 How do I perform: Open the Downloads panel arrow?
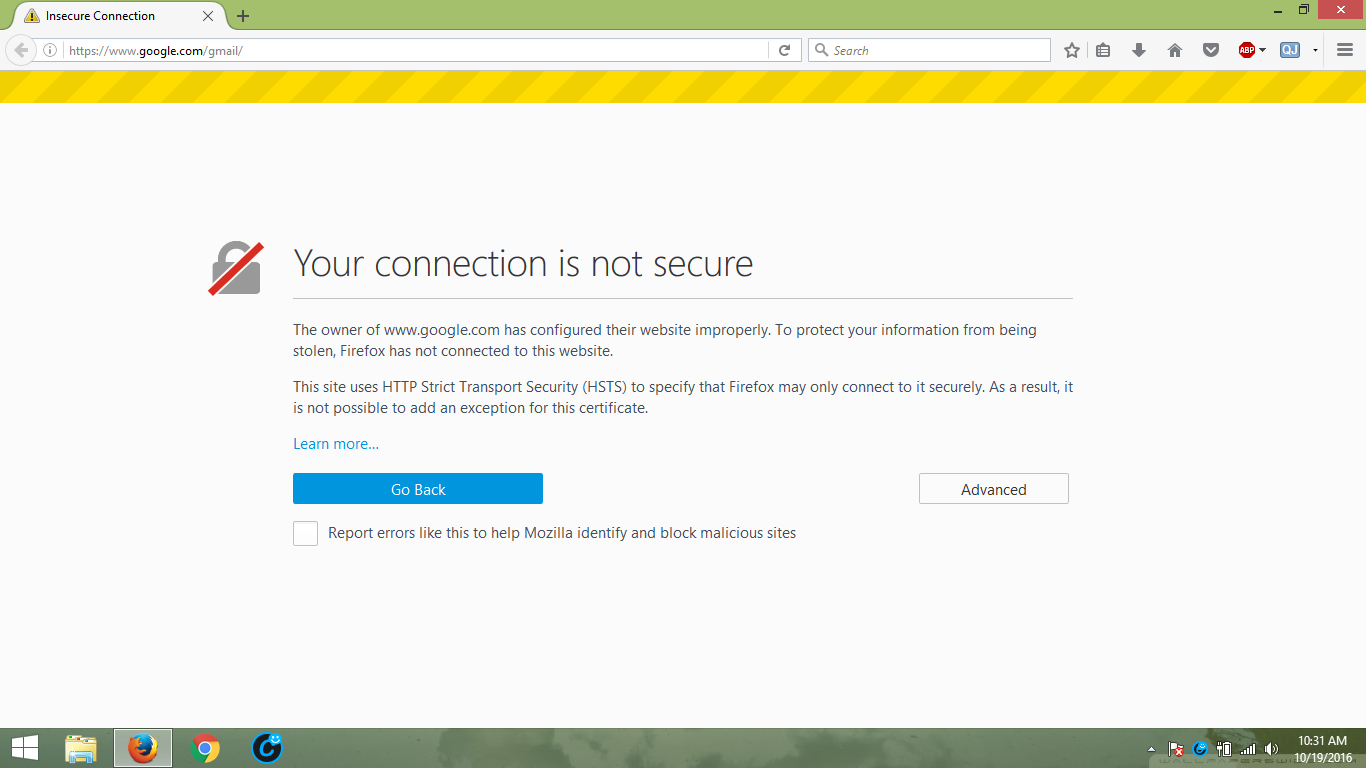1139,50
